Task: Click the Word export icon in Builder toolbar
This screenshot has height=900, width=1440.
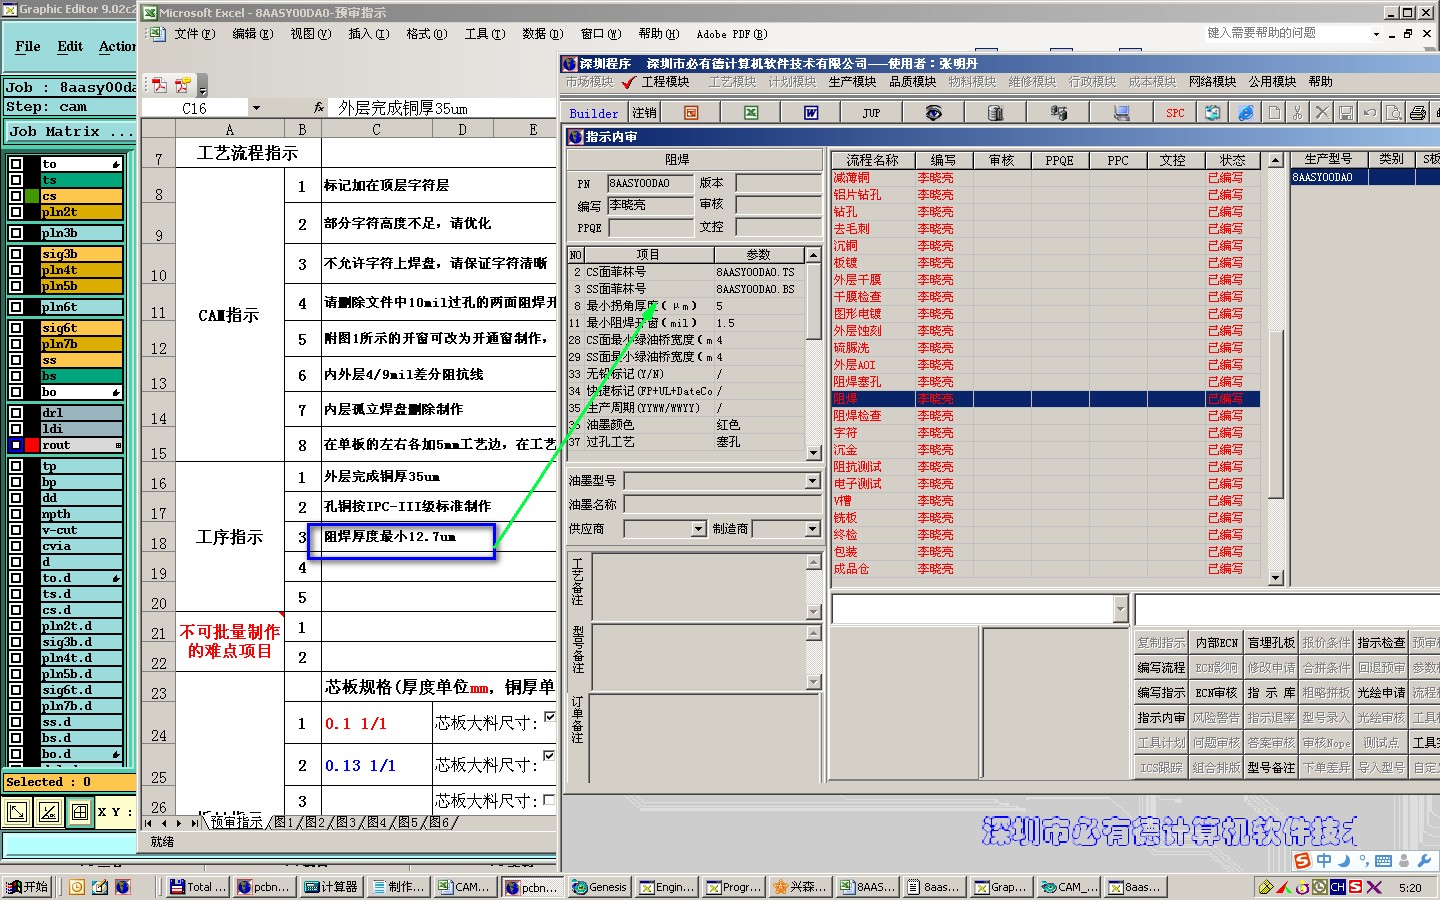Action: point(811,113)
